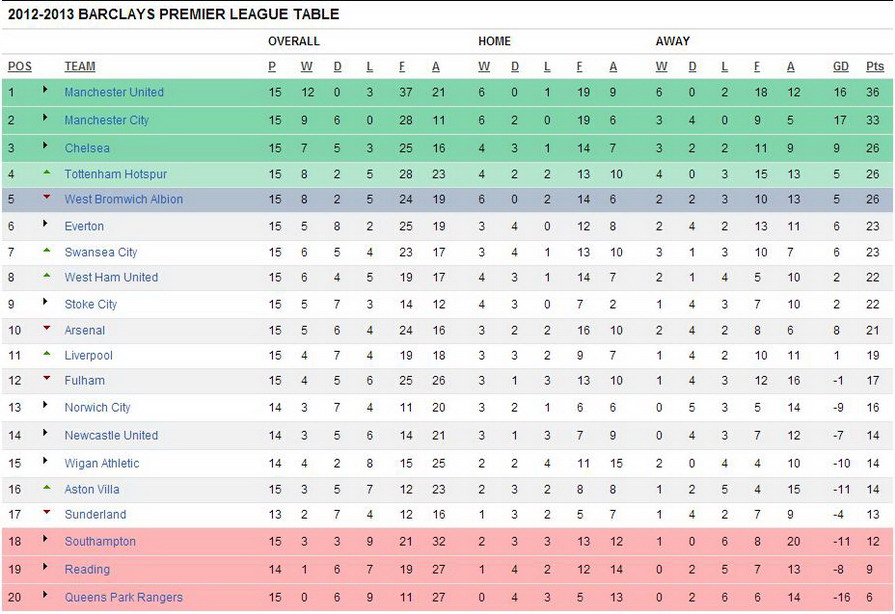Expand the Everton row black arrow
Screen dimensions: 895x614
click(45, 224)
